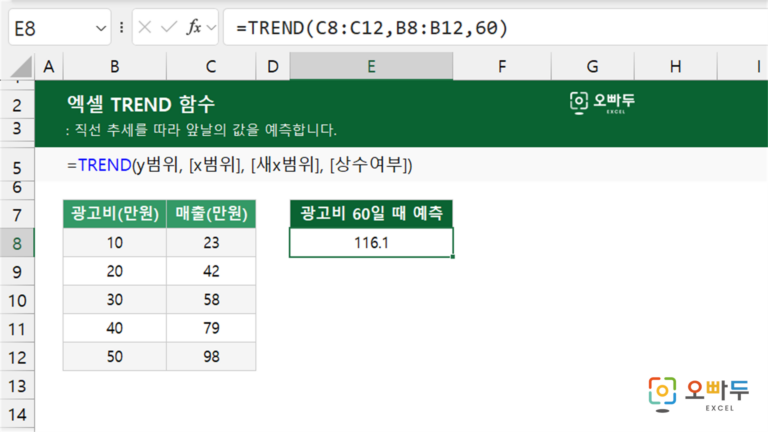Select column E header
The image size is (768, 432).
(371, 67)
